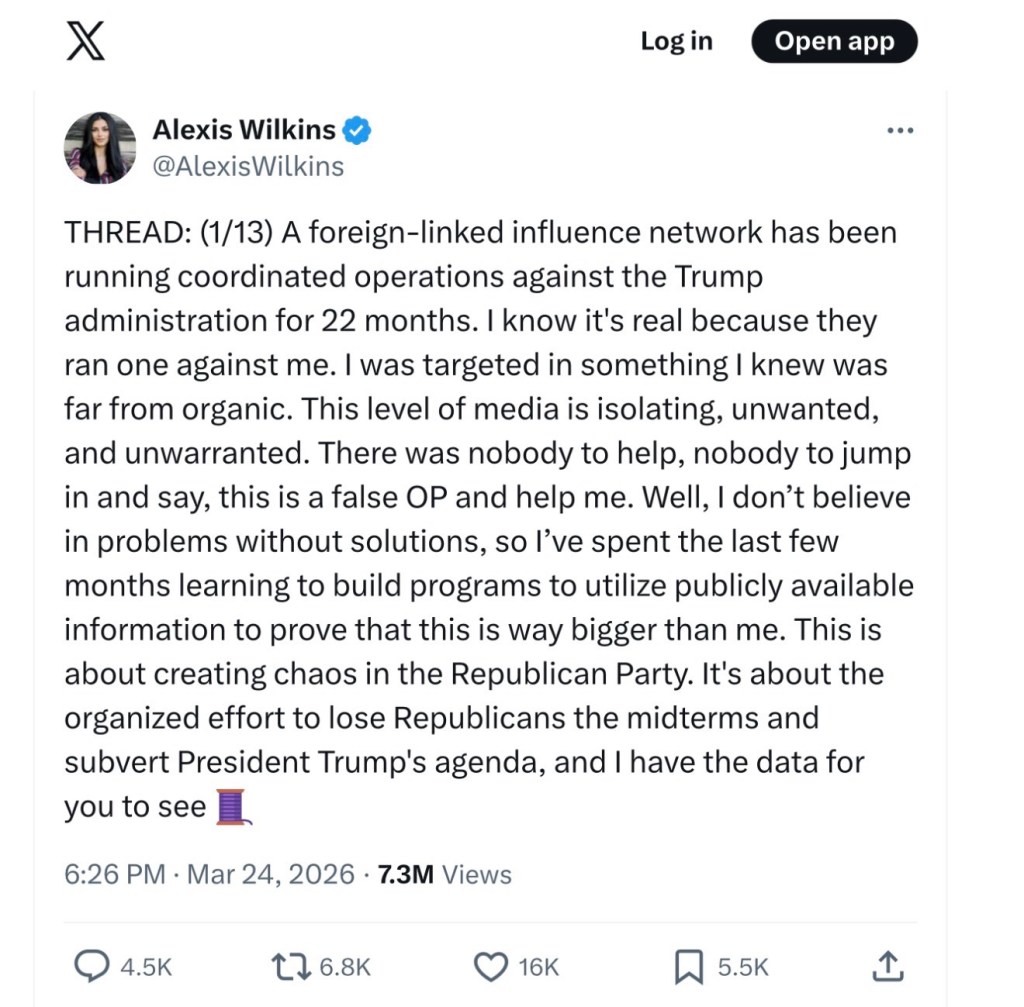Open Alexis Wilkins' profile picture
This screenshot has height=1007, width=1024.
coord(100,147)
